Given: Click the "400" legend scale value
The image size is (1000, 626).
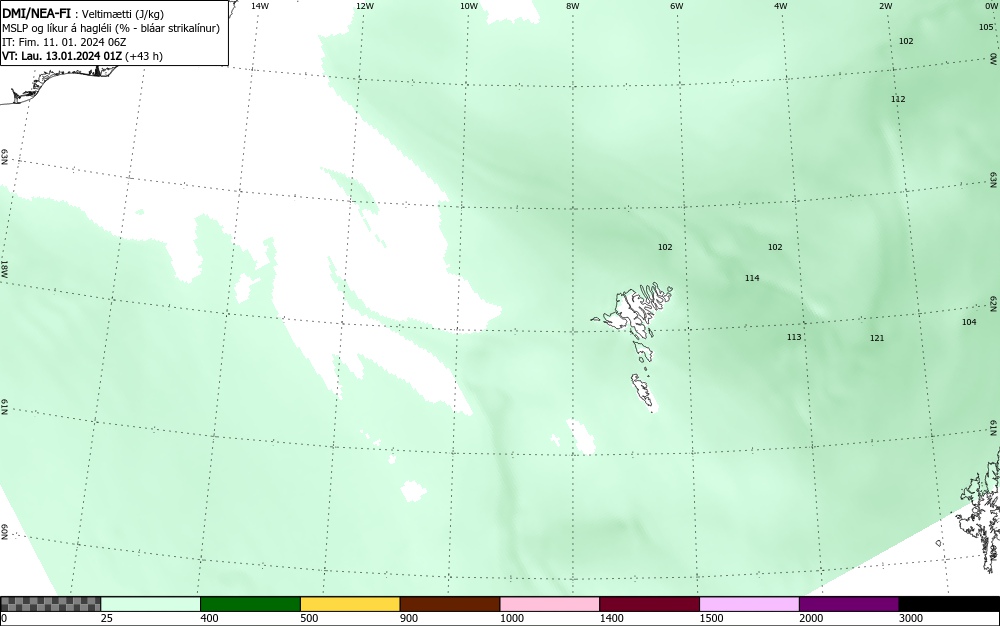Looking at the screenshot, I should pos(209,618).
